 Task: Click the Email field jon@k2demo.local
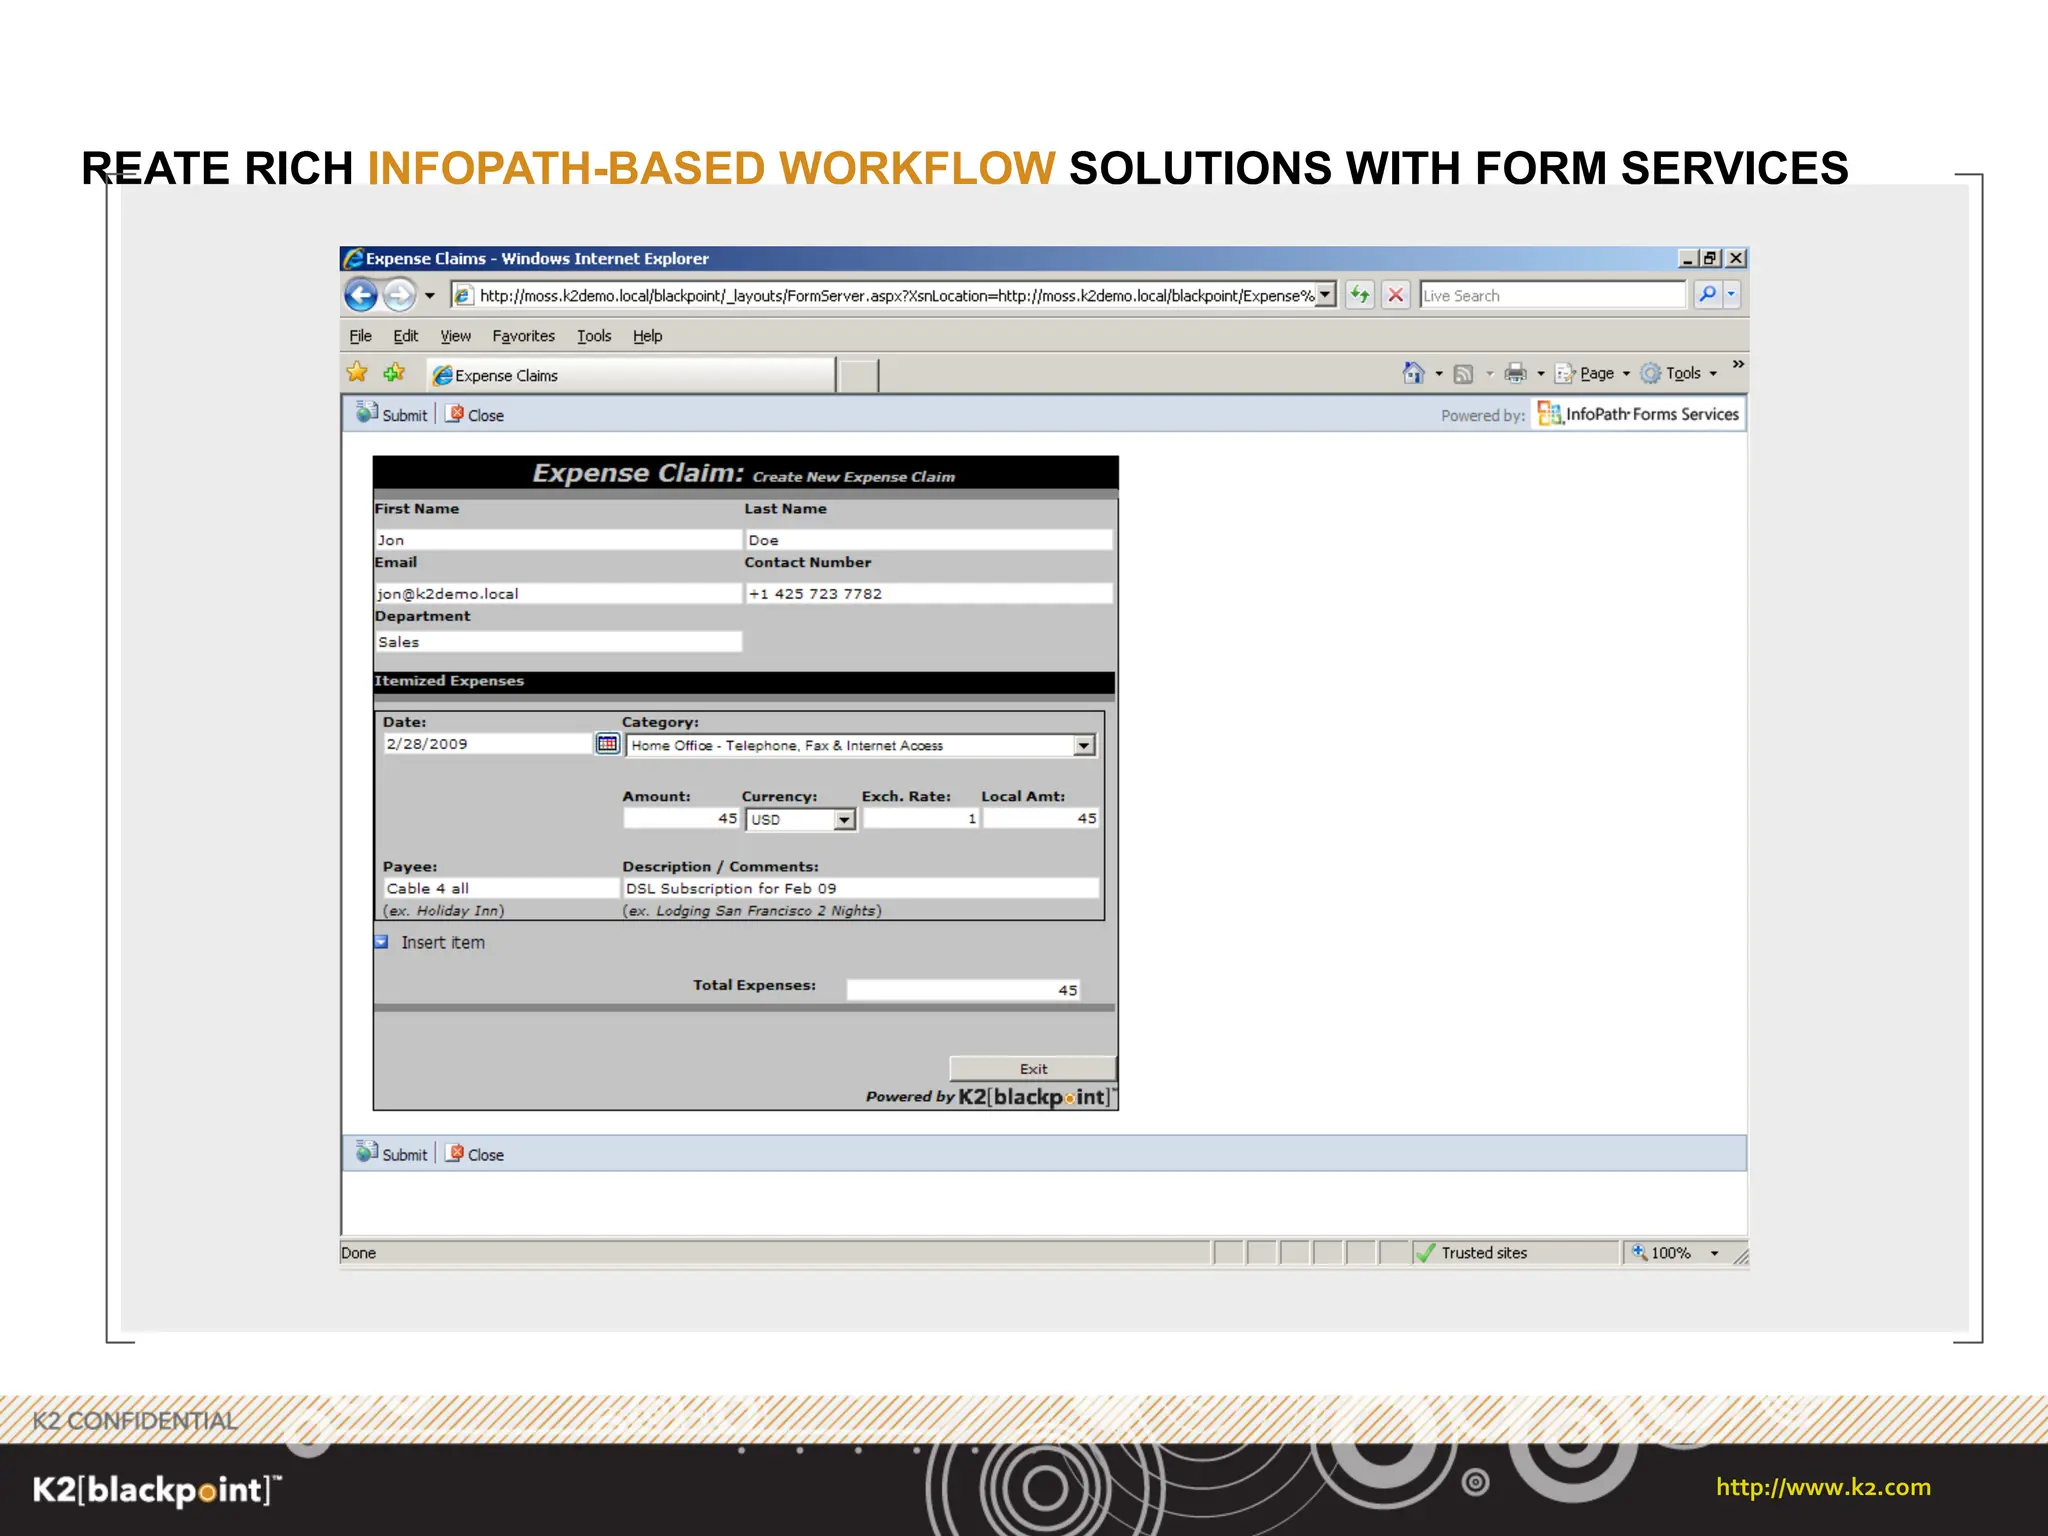click(x=558, y=593)
